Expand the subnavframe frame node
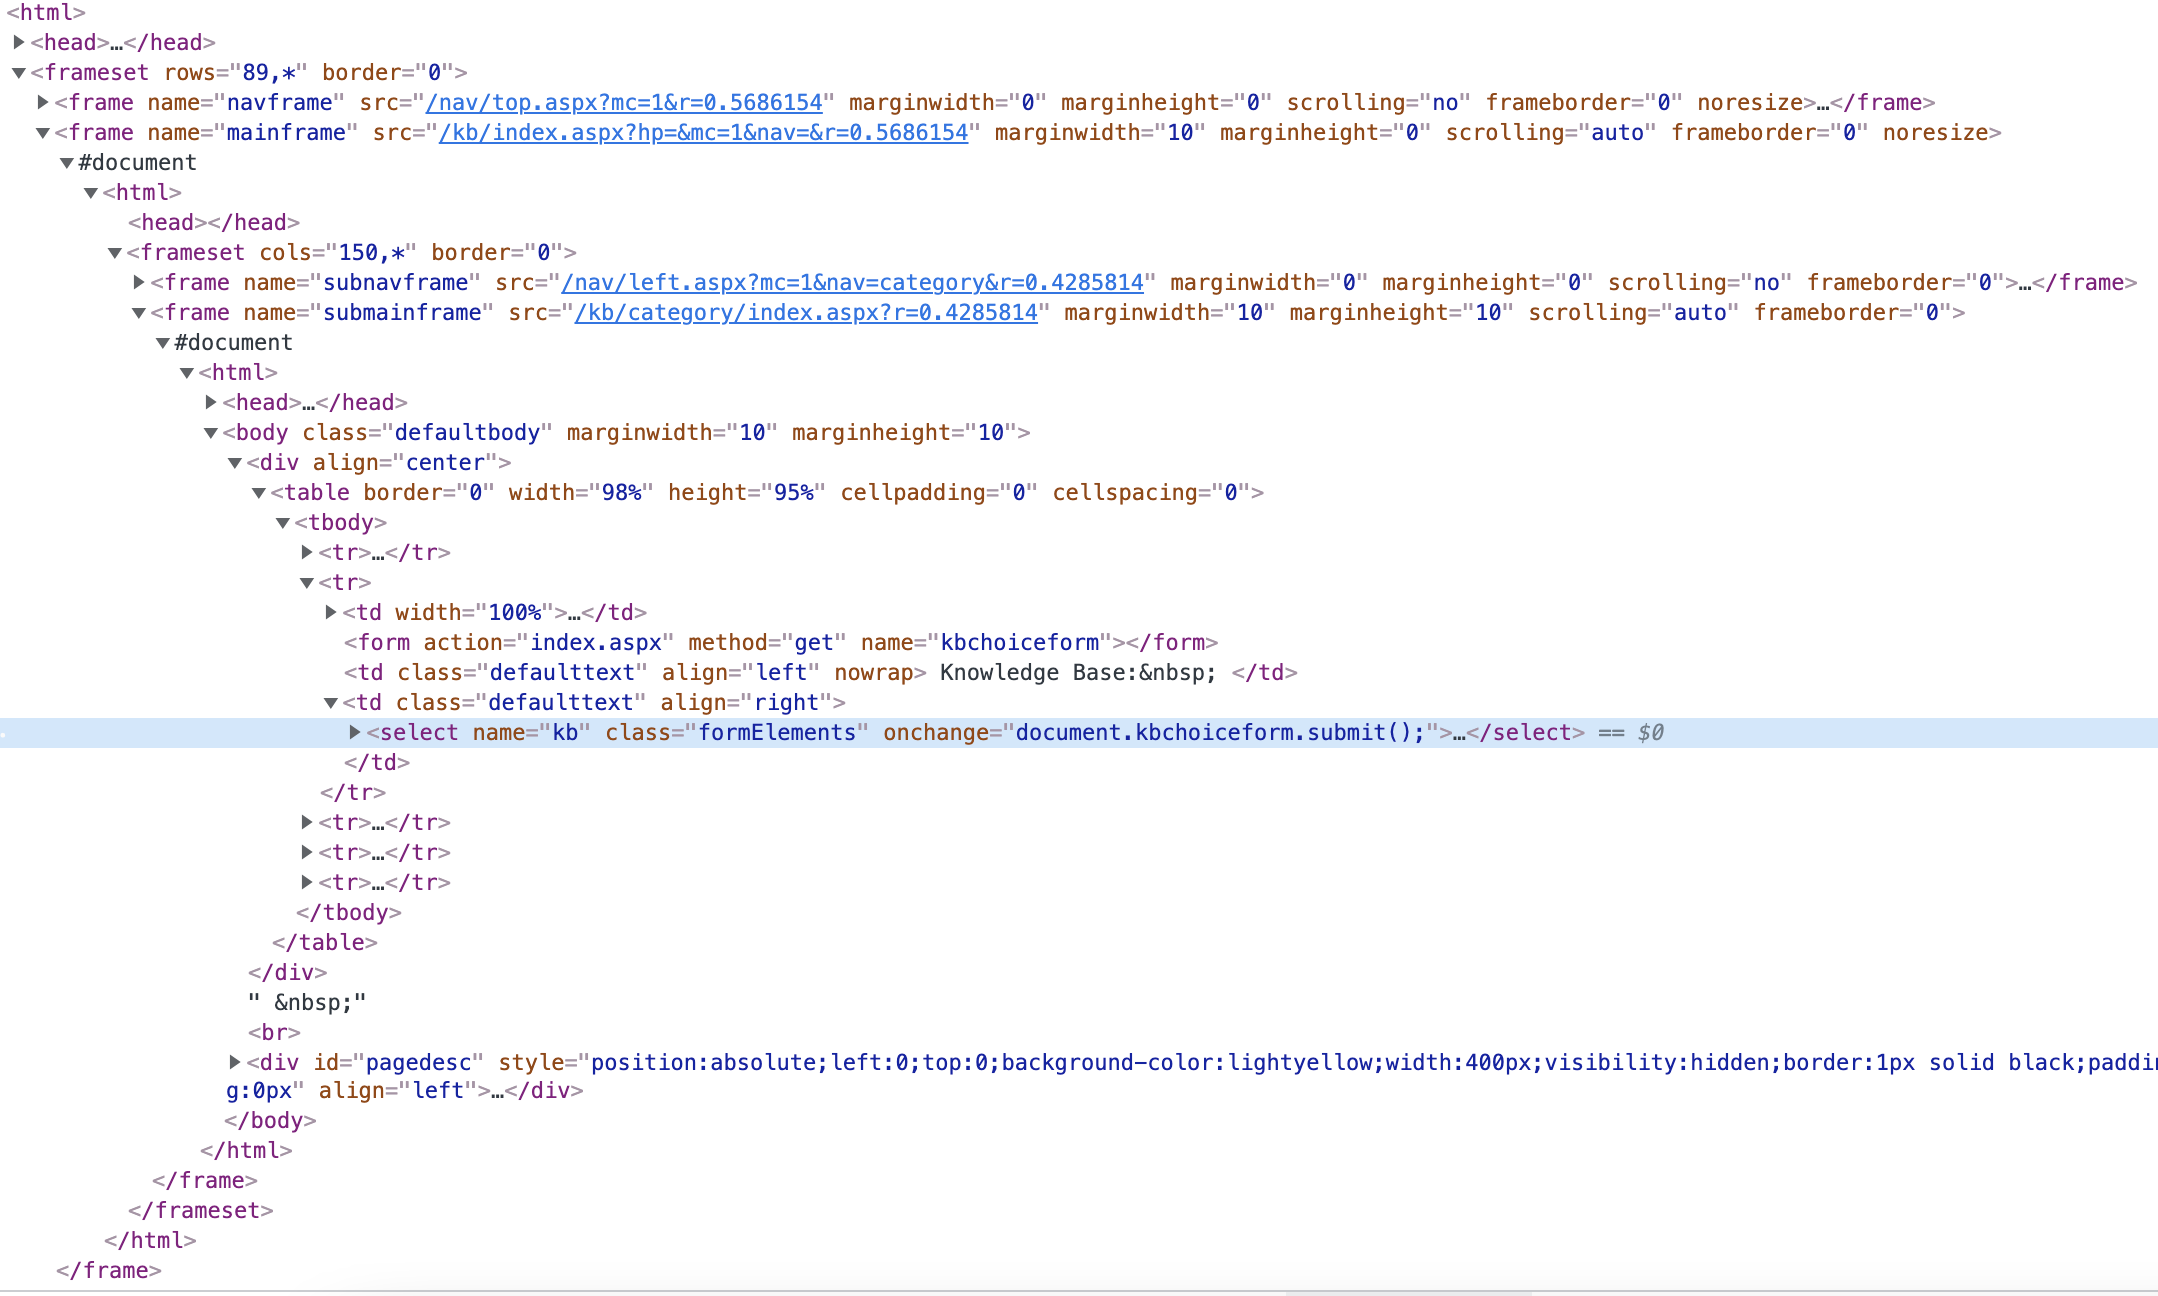The image size is (2158, 1296). 139,283
